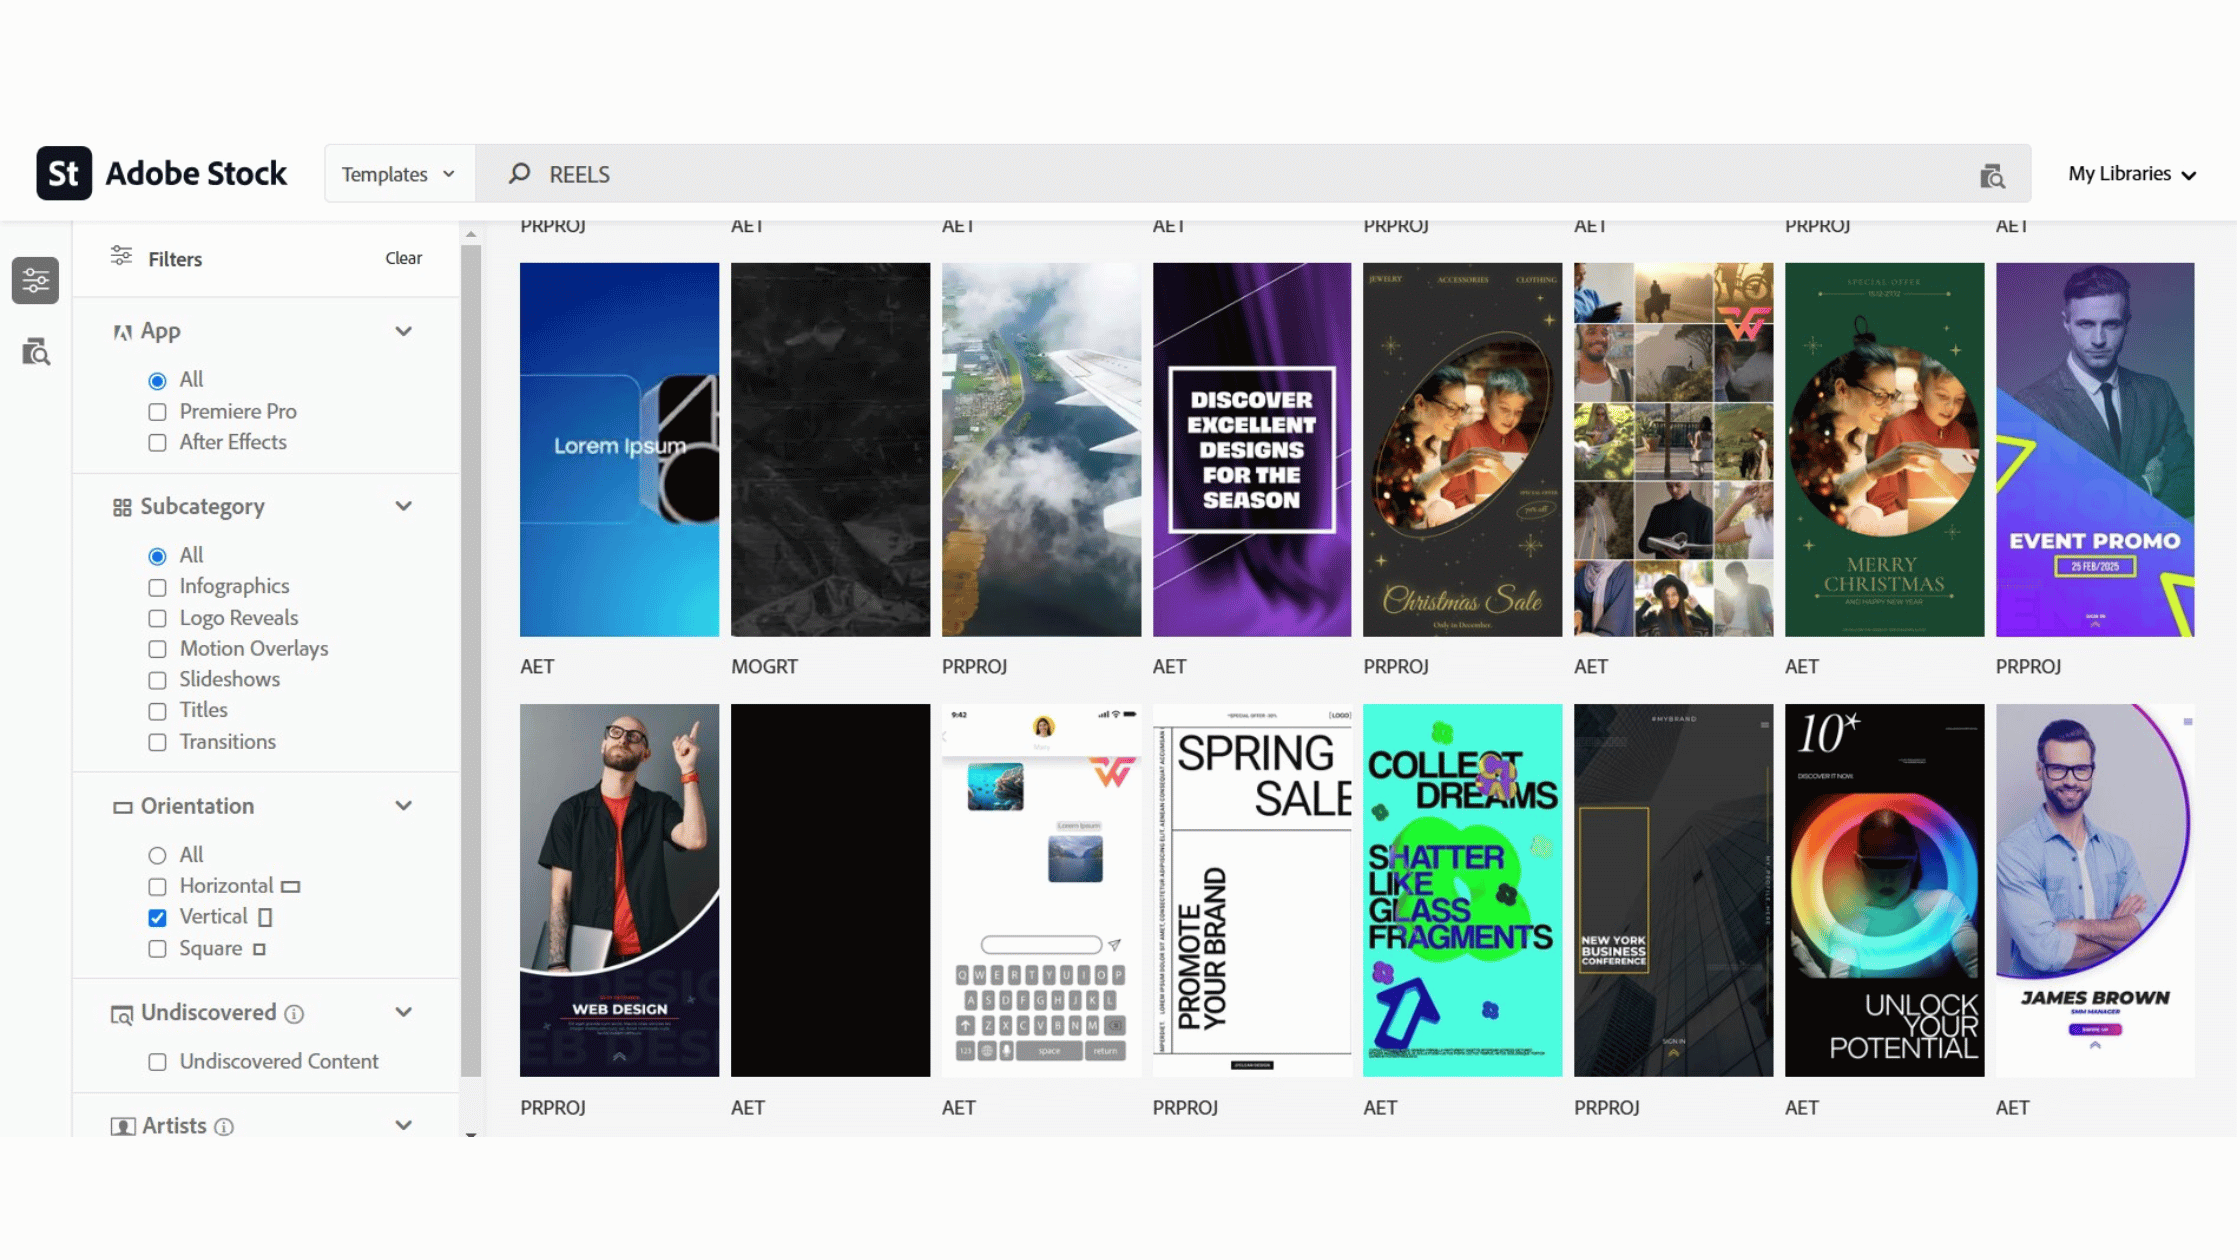Viewport: 2240px width, 1260px height.
Task: Open the Templates content type dropdown
Action: (398, 173)
